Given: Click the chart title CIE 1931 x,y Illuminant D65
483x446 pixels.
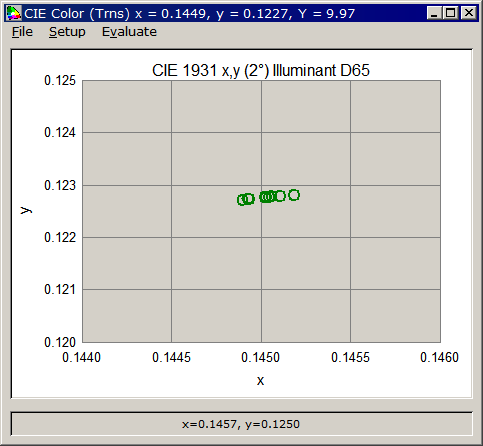Looking at the screenshot, I should [x=261, y=70].
